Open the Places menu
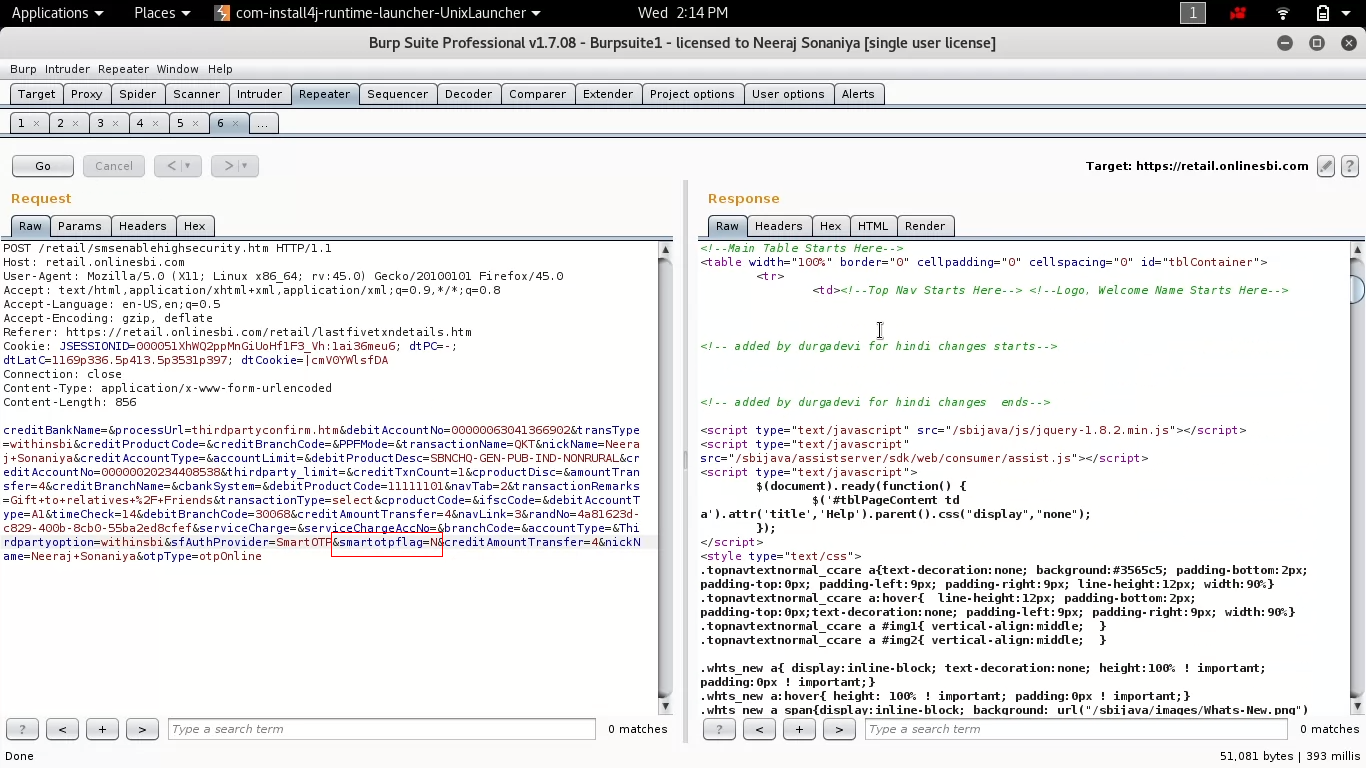 pyautogui.click(x=161, y=13)
